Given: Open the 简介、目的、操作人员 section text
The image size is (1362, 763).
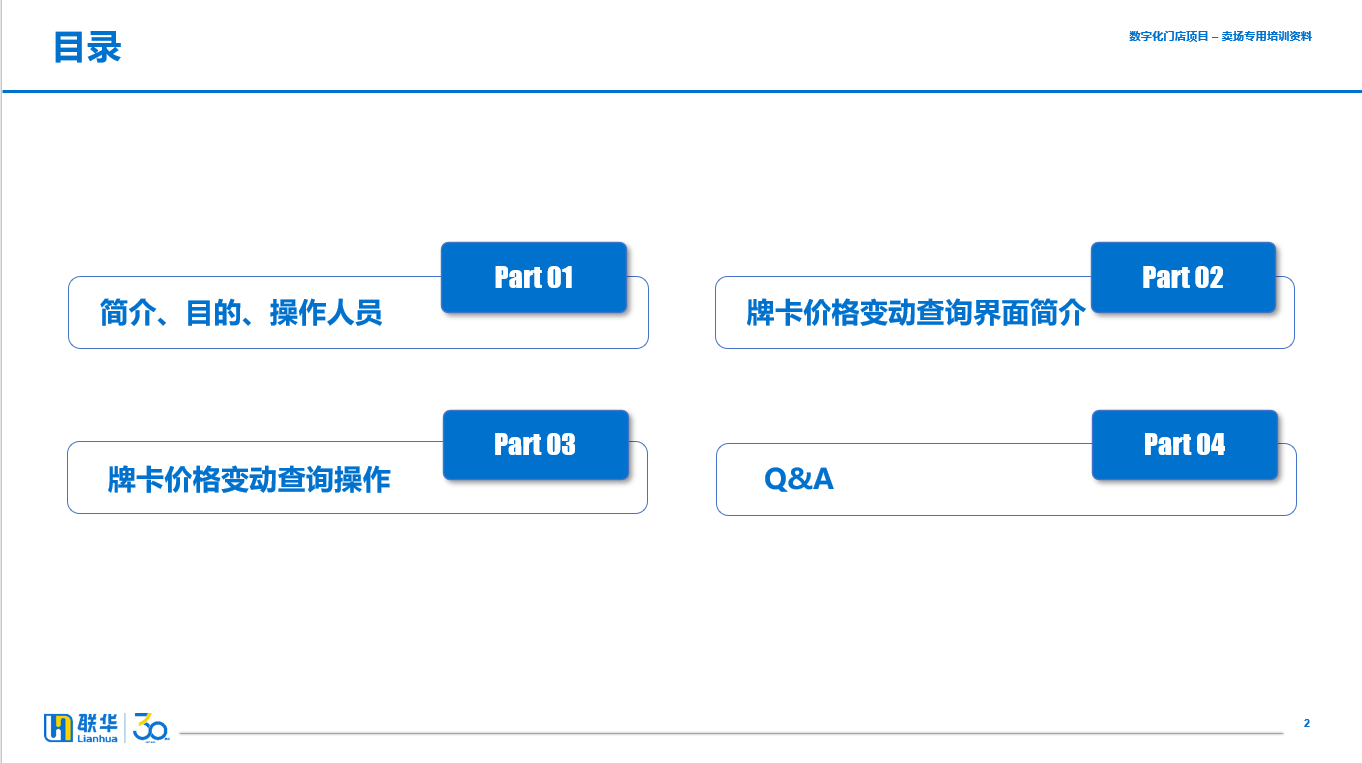Looking at the screenshot, I should (x=241, y=313).
